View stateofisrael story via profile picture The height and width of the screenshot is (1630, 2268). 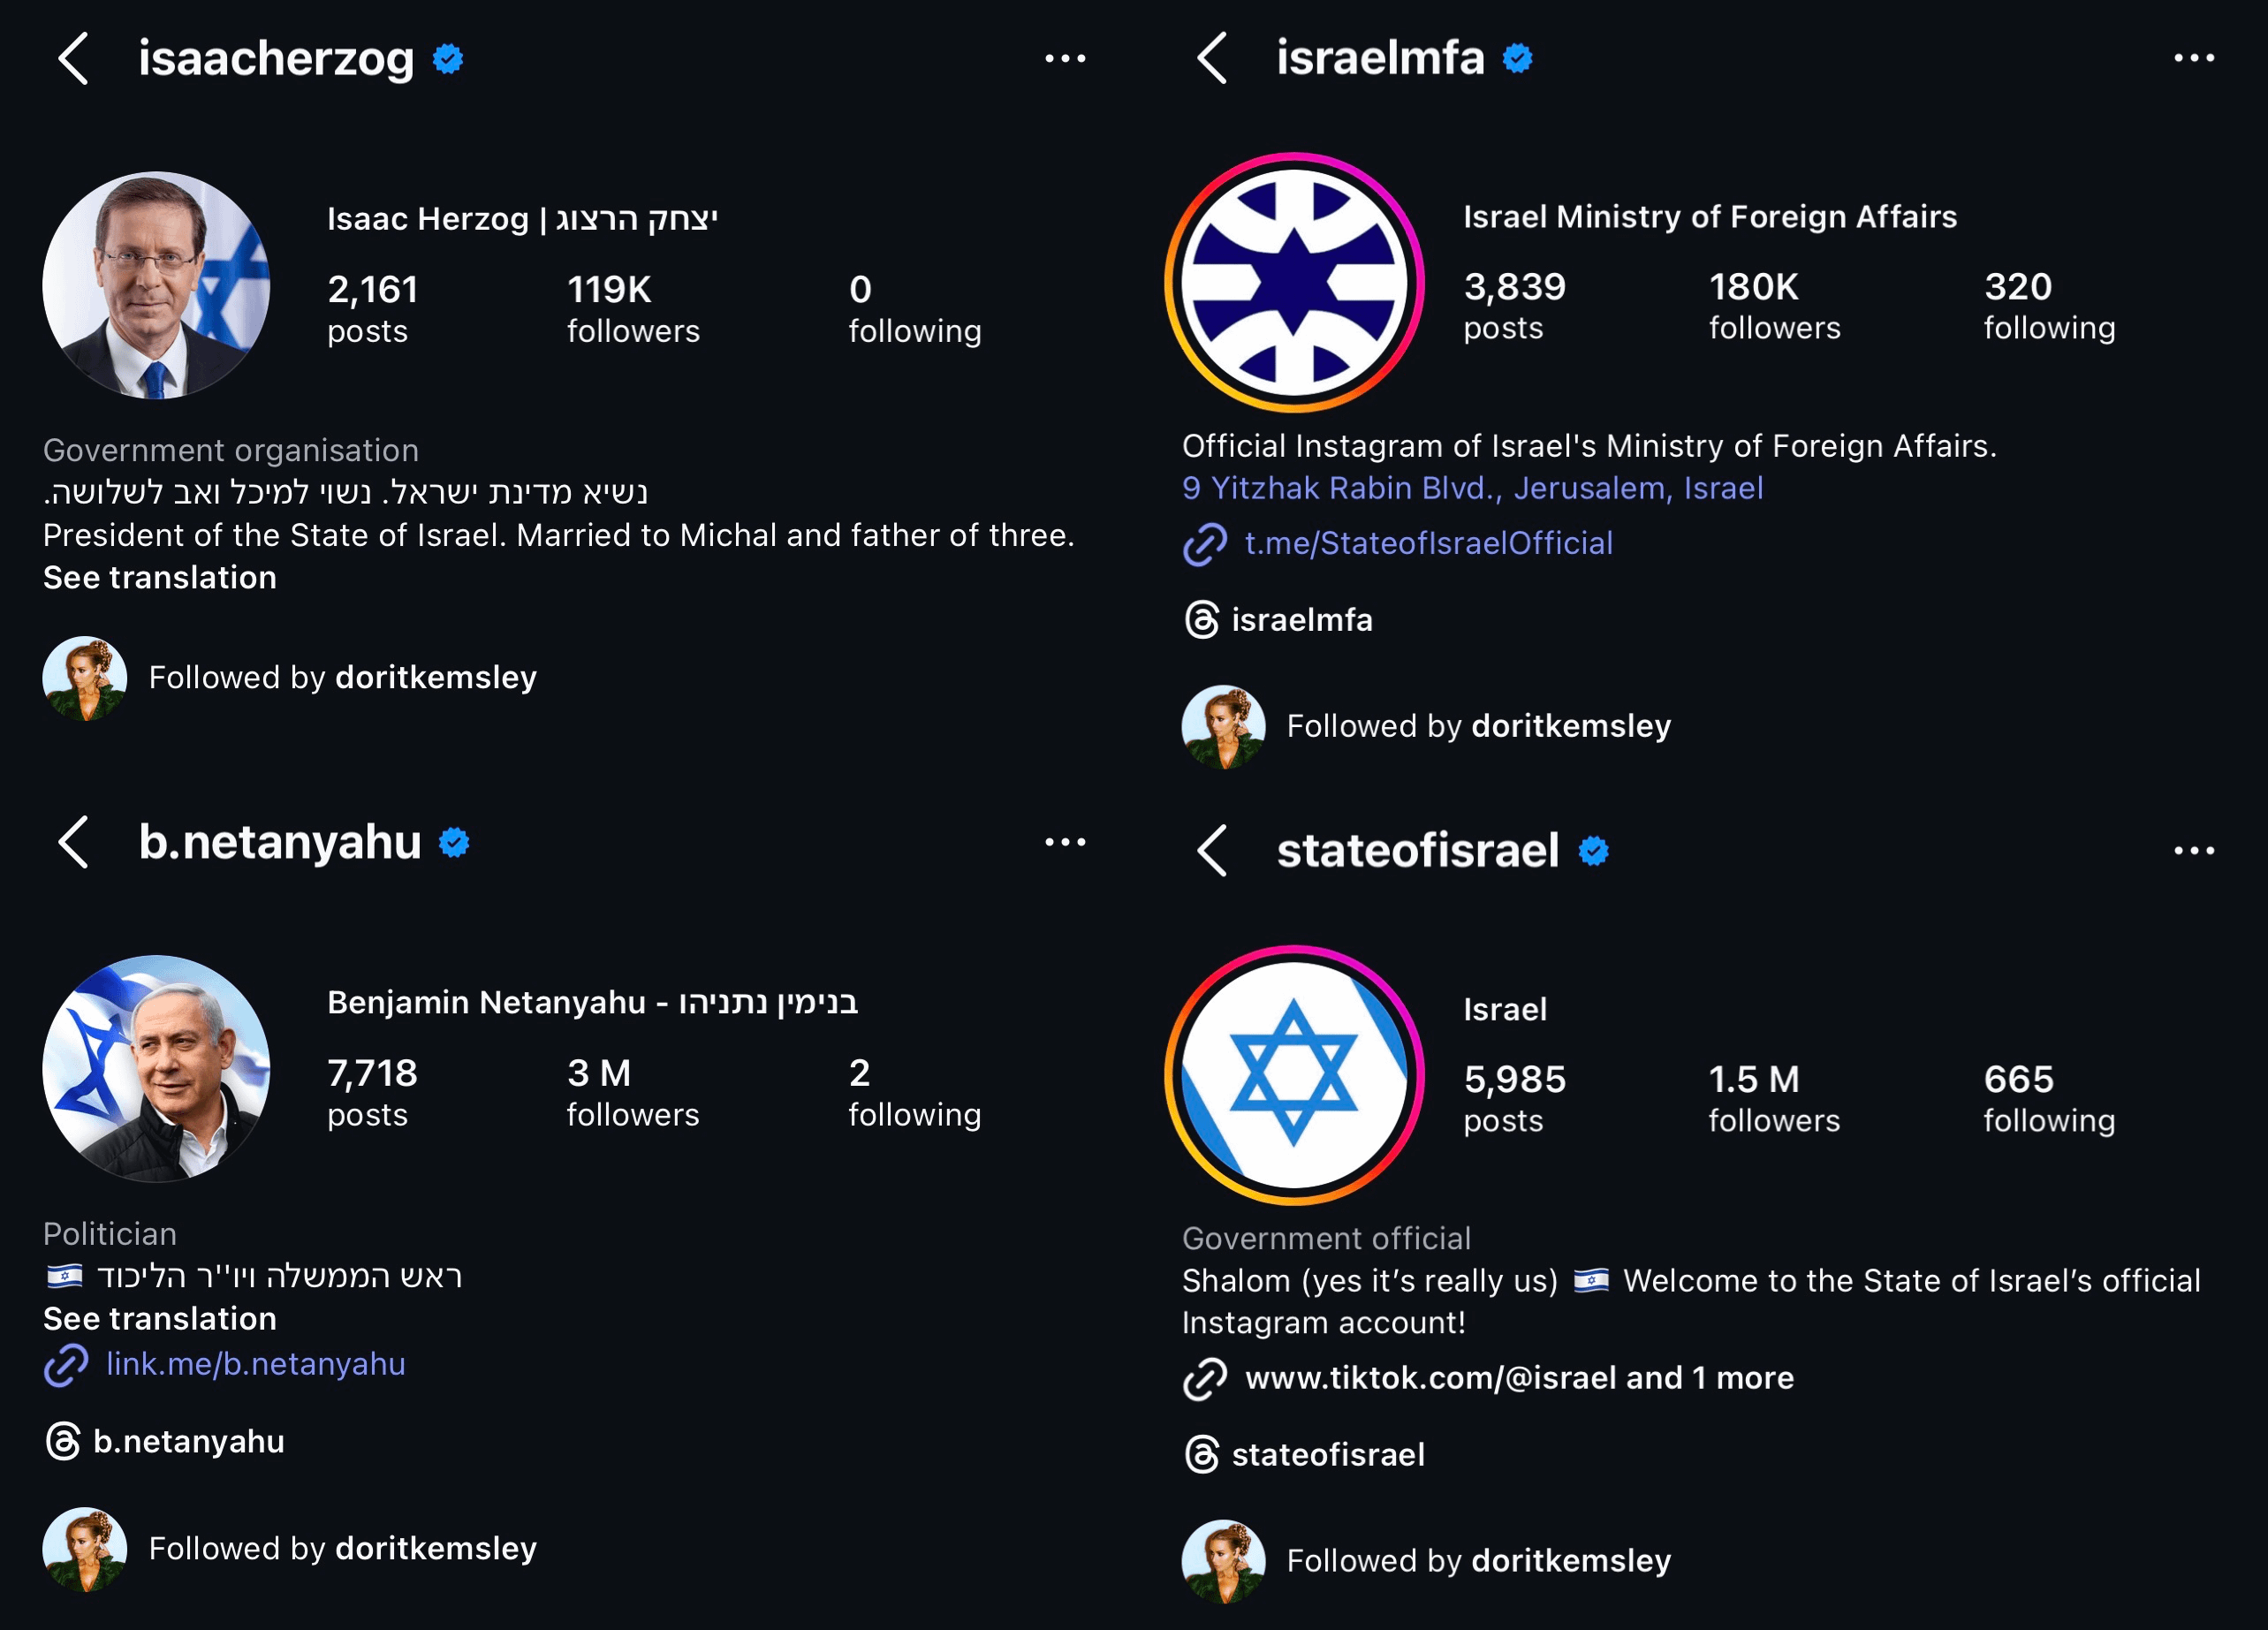[1294, 1075]
